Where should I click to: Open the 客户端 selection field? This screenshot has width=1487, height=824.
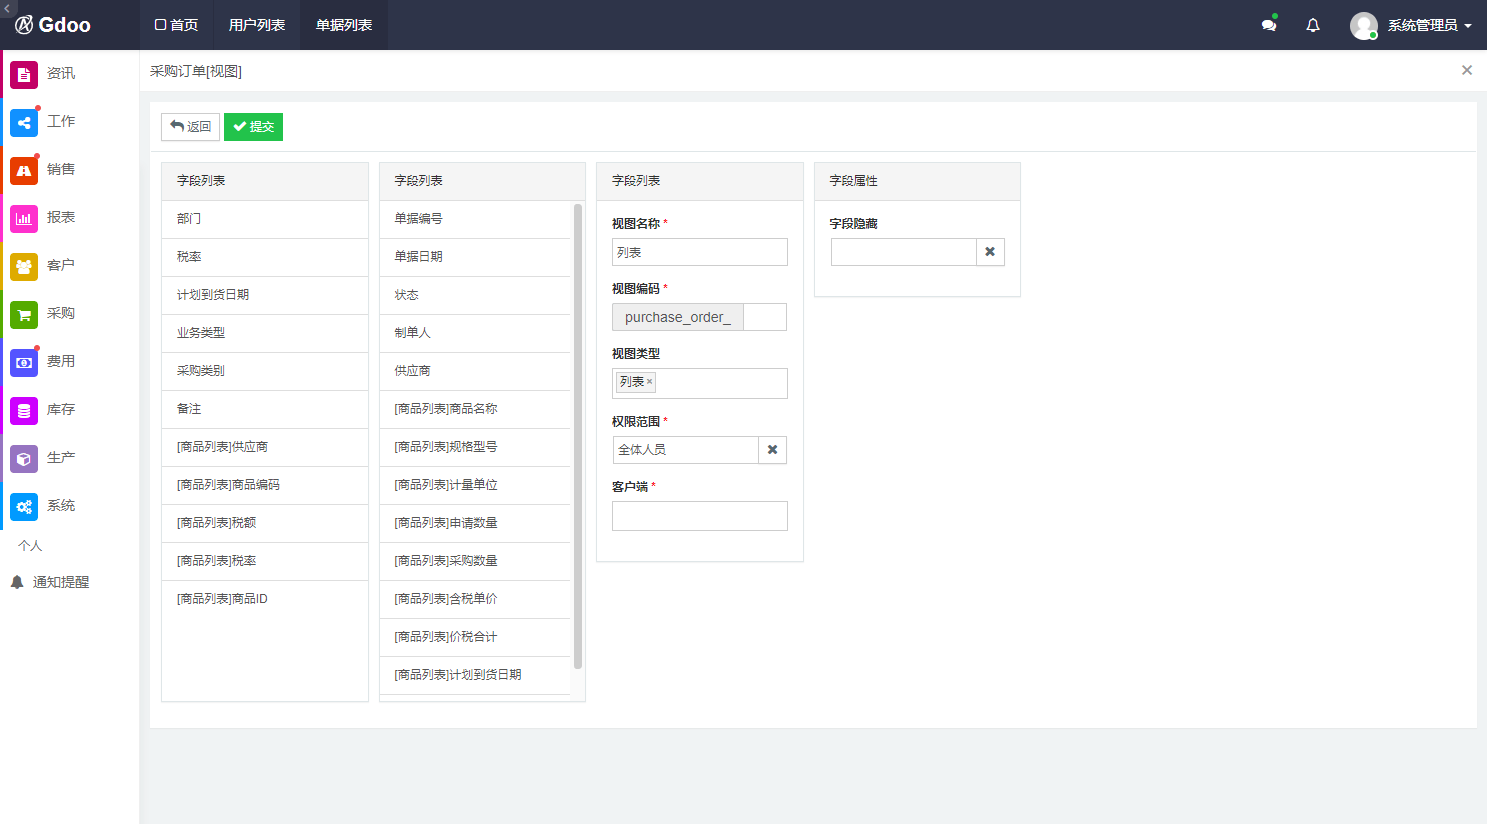[699, 516]
